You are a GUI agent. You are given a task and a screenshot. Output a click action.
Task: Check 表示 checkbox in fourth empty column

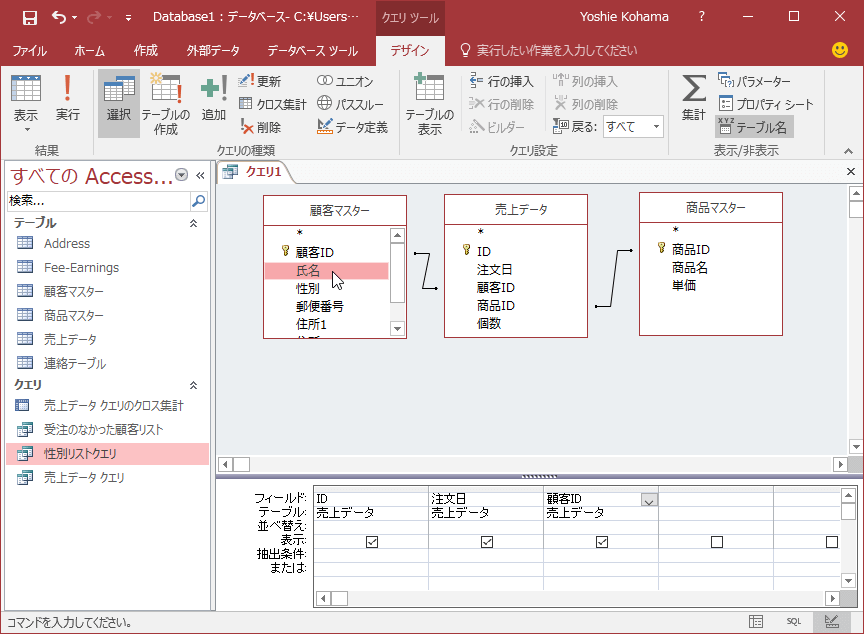[x=717, y=542]
